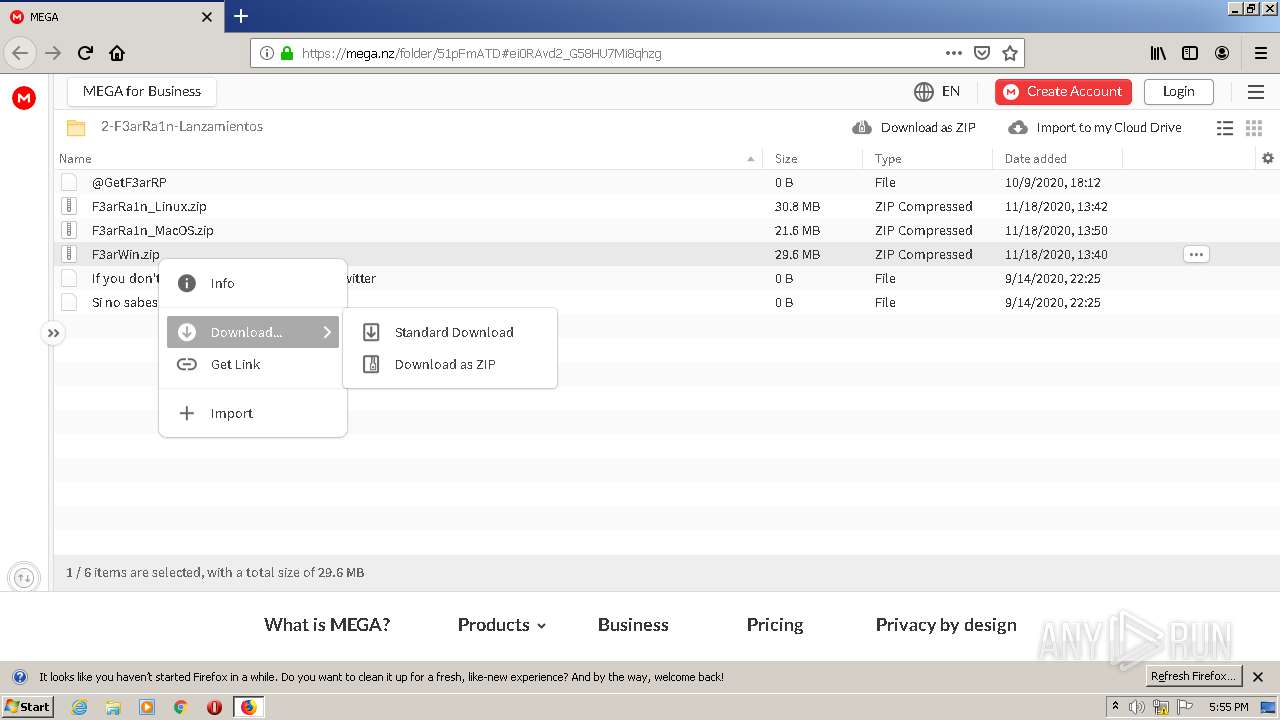
Task: Click the 2-F3arRa1n-Lanzamientos folder title
Action: click(x=182, y=127)
